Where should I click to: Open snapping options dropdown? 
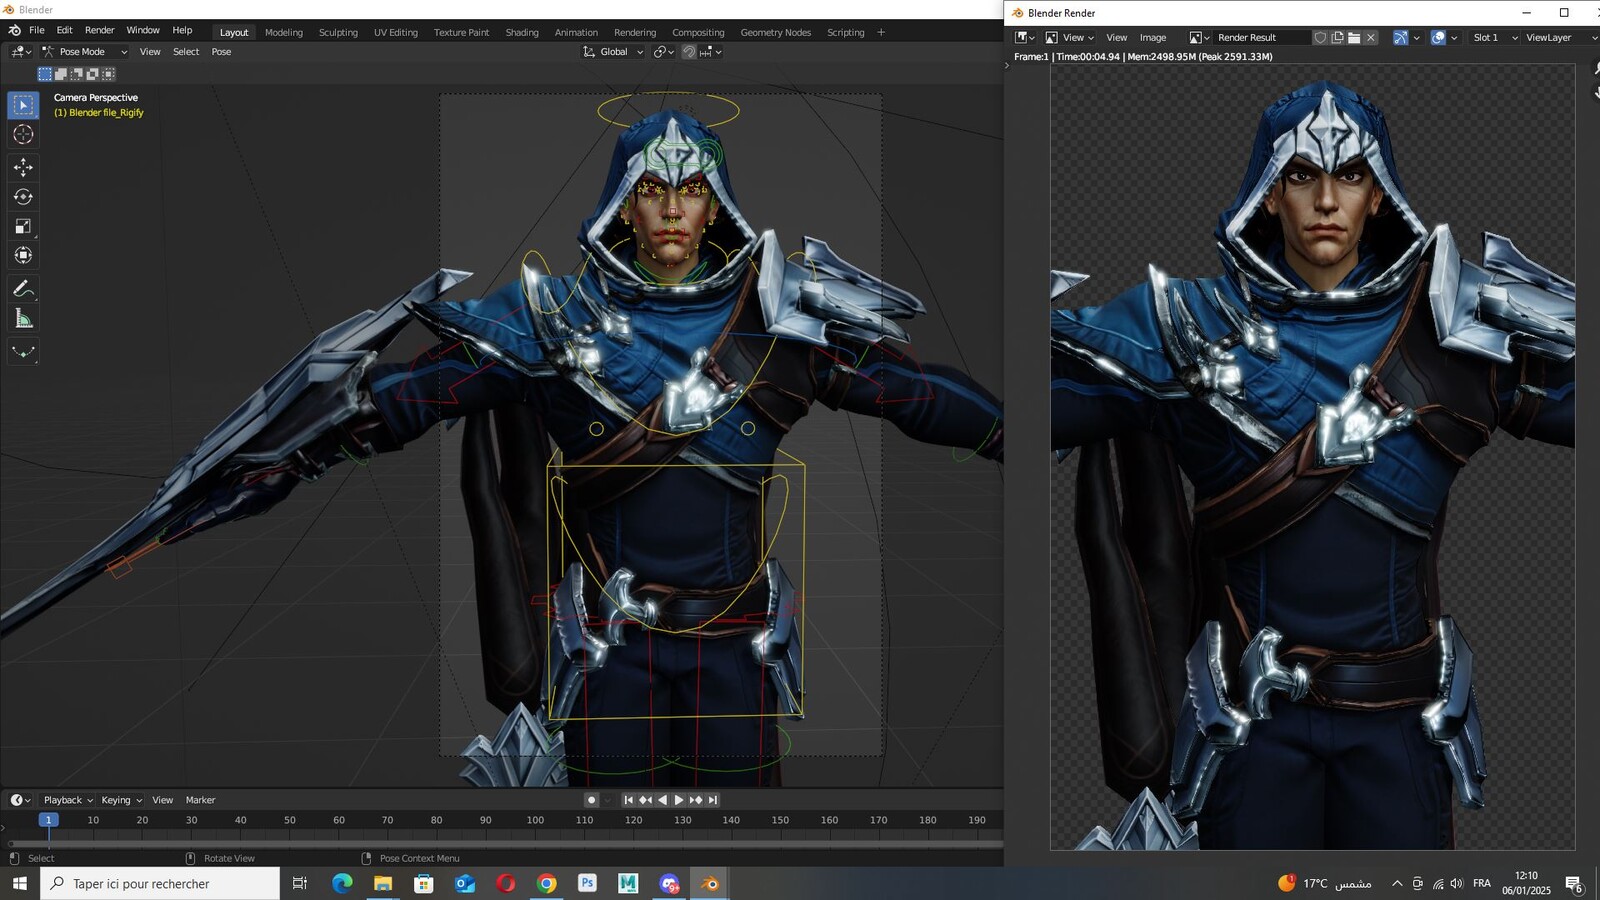[x=712, y=52]
